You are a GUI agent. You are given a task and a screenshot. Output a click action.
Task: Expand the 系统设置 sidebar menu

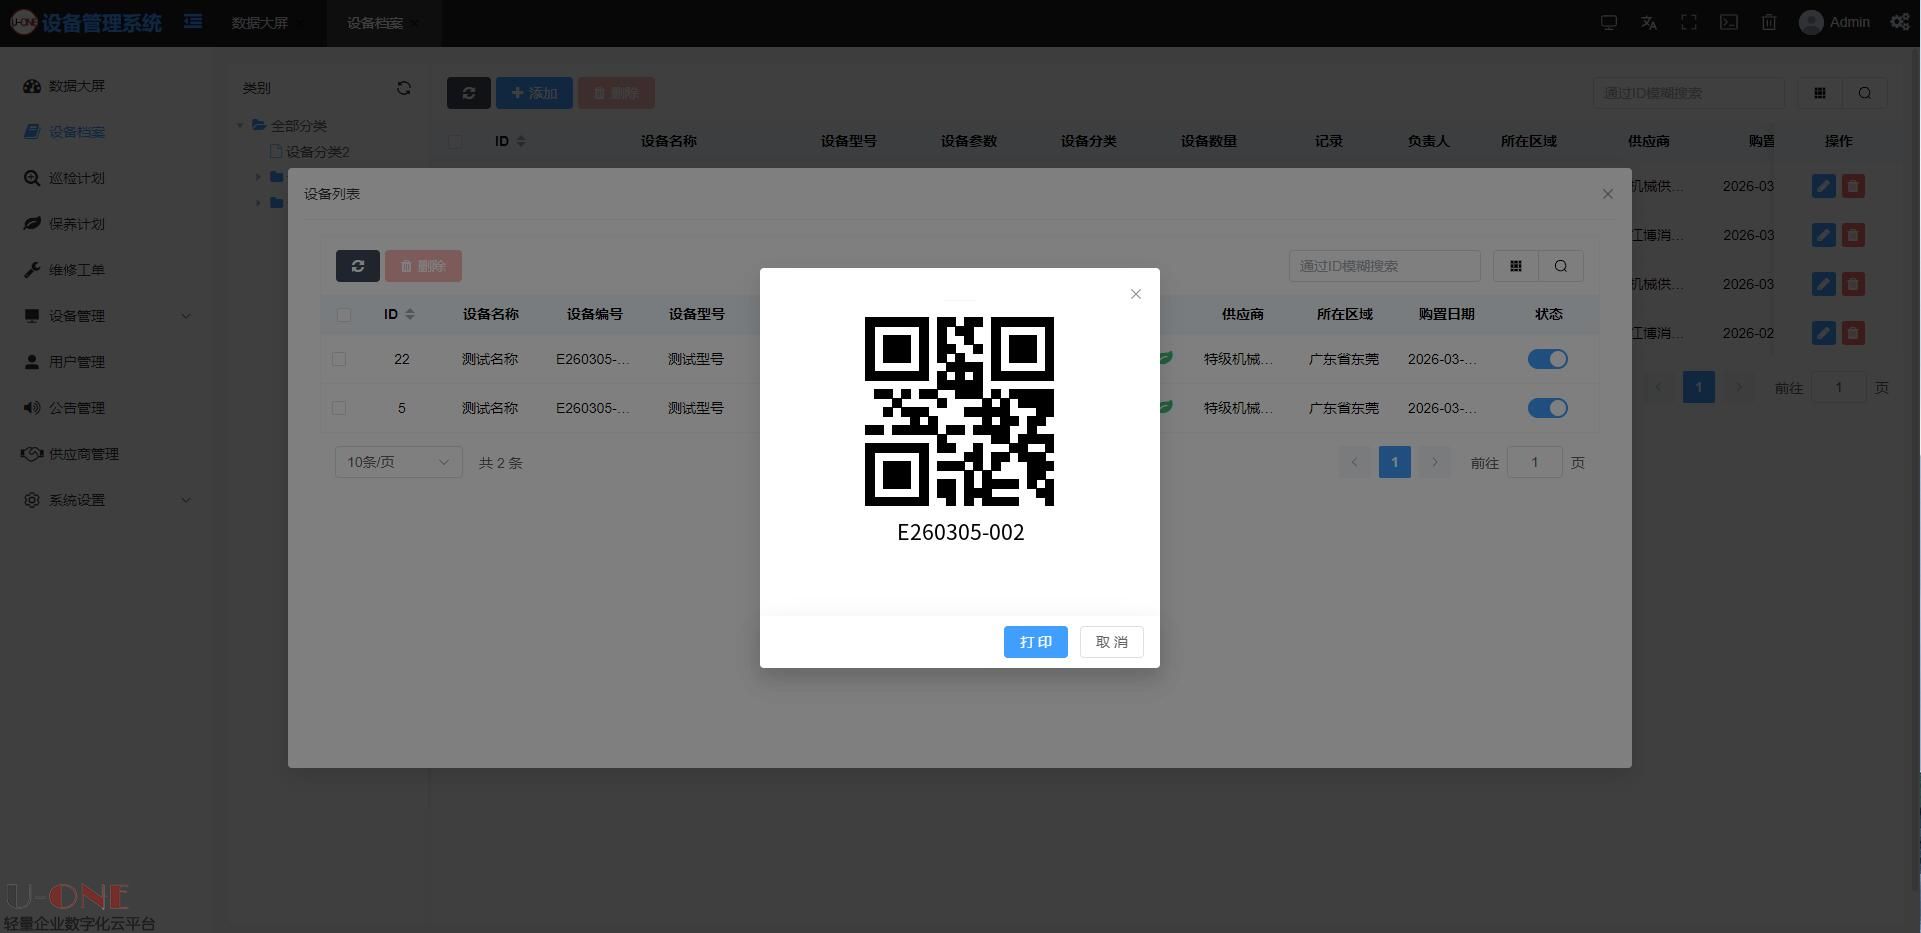107,500
